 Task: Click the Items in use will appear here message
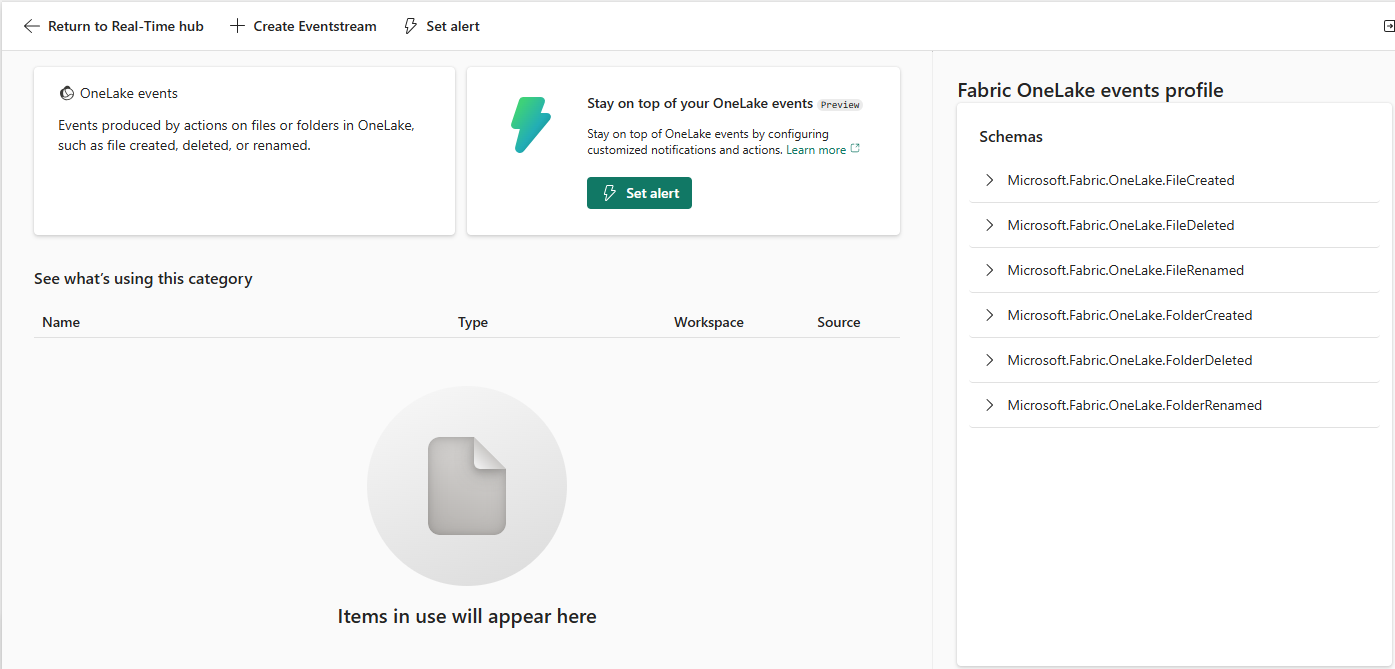pos(467,616)
